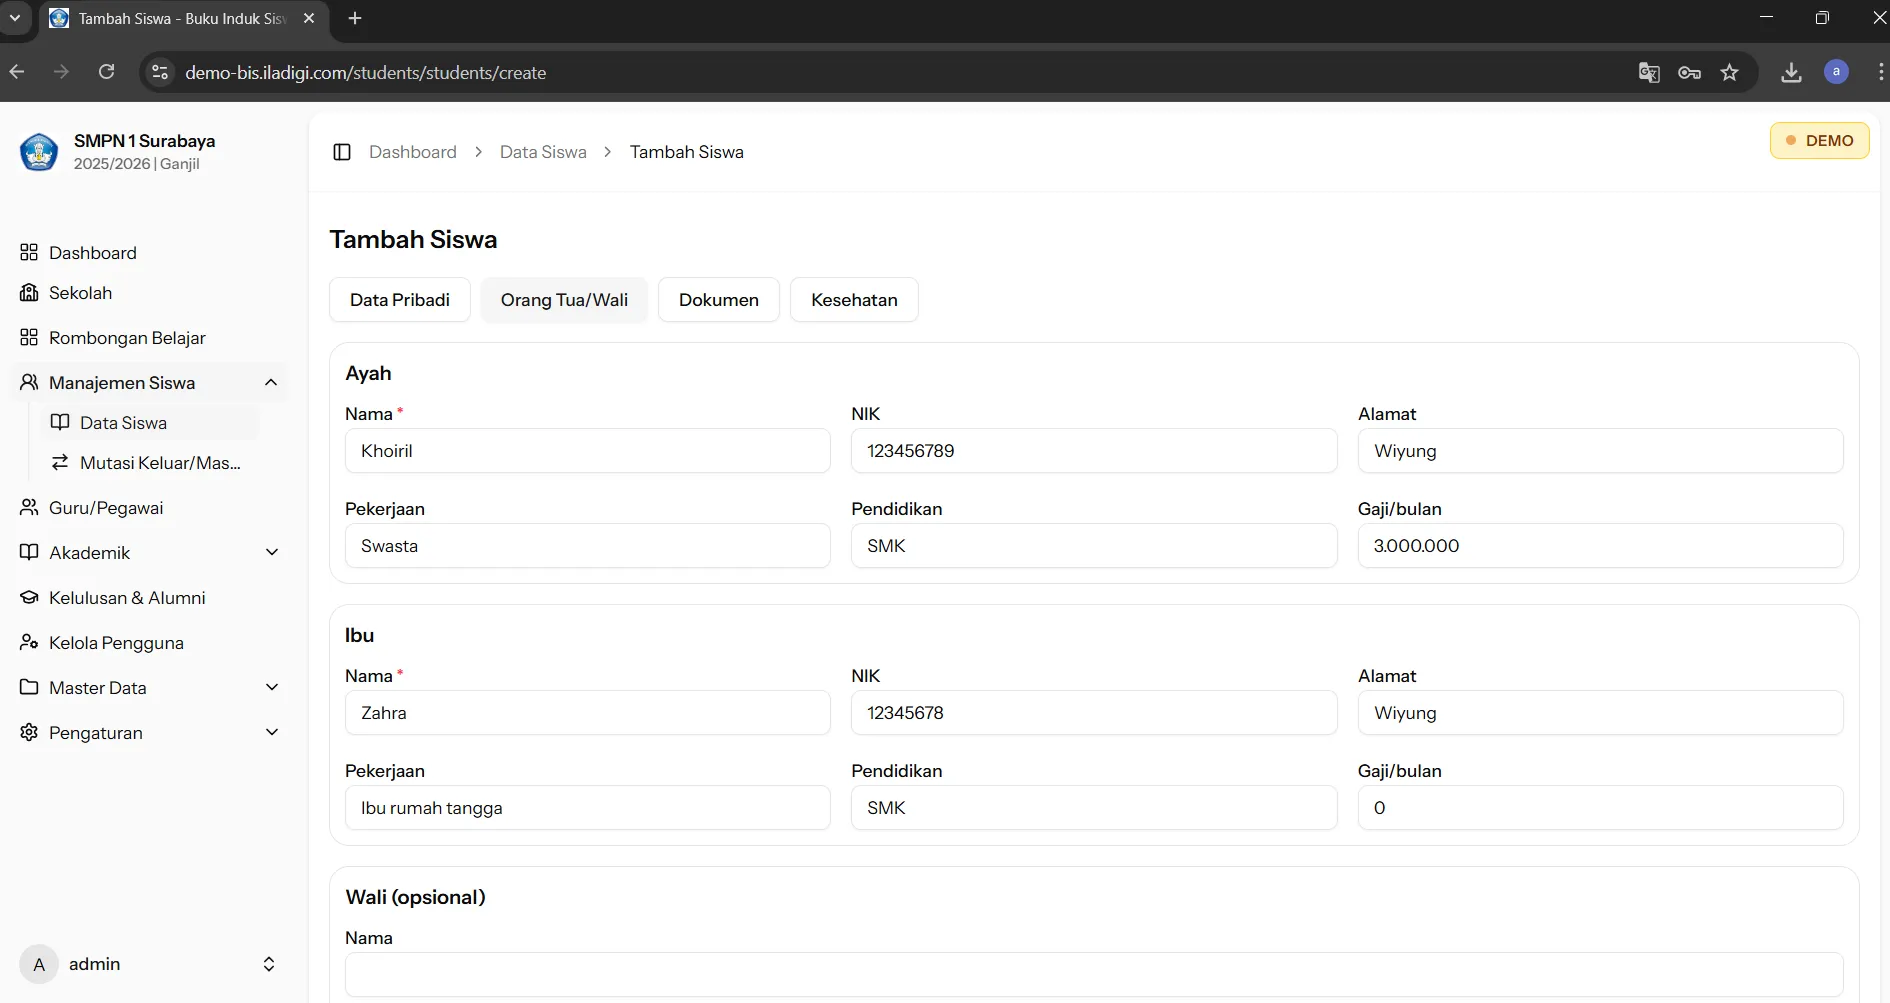1890x1003 pixels.
Task: Click the translate page icon
Action: 1649,72
